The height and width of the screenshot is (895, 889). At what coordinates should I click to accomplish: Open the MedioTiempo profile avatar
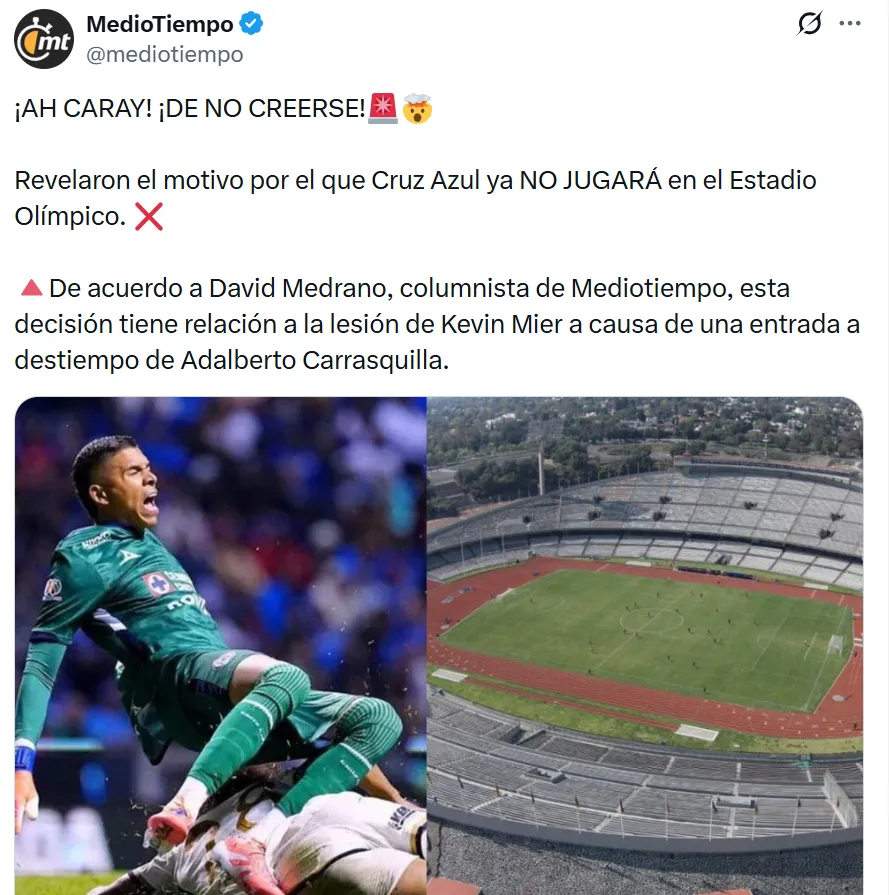click(44, 39)
